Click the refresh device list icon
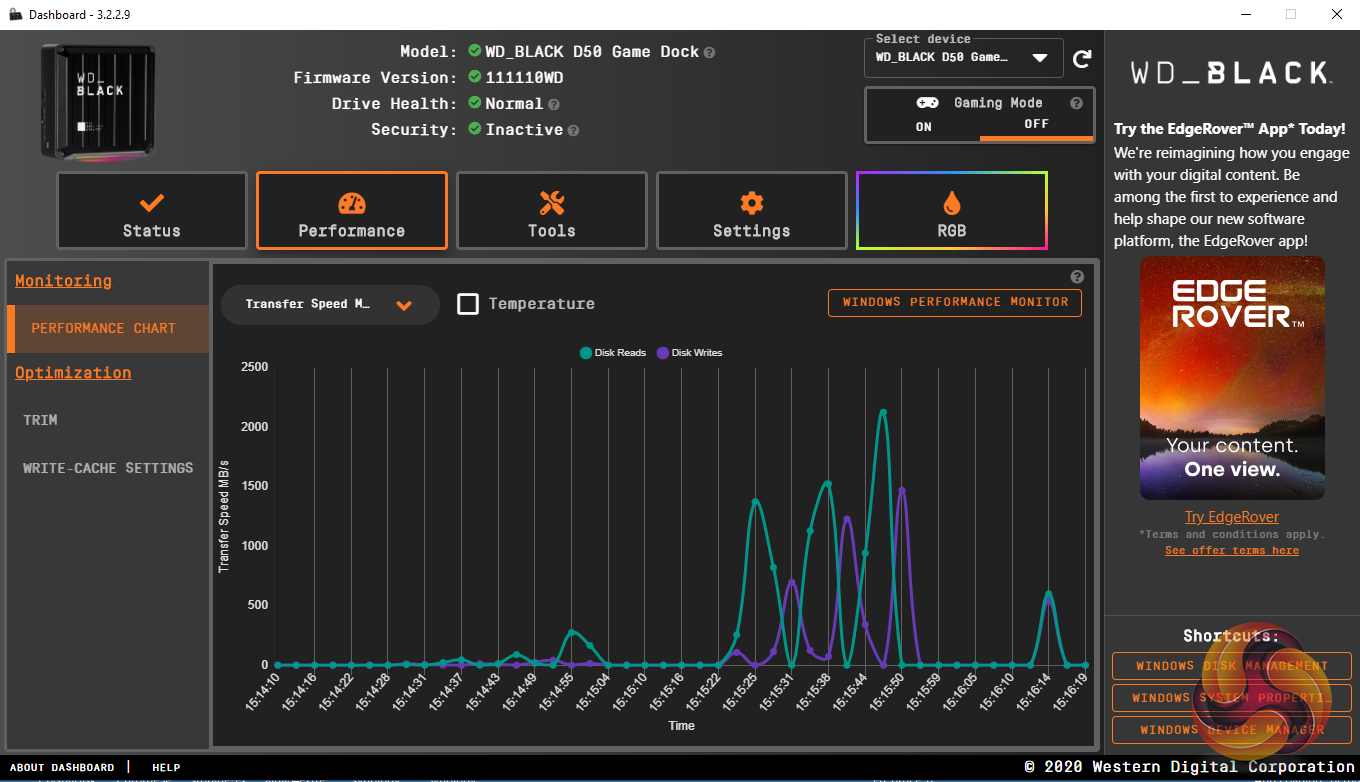The width and height of the screenshot is (1360, 782). pos(1082,59)
